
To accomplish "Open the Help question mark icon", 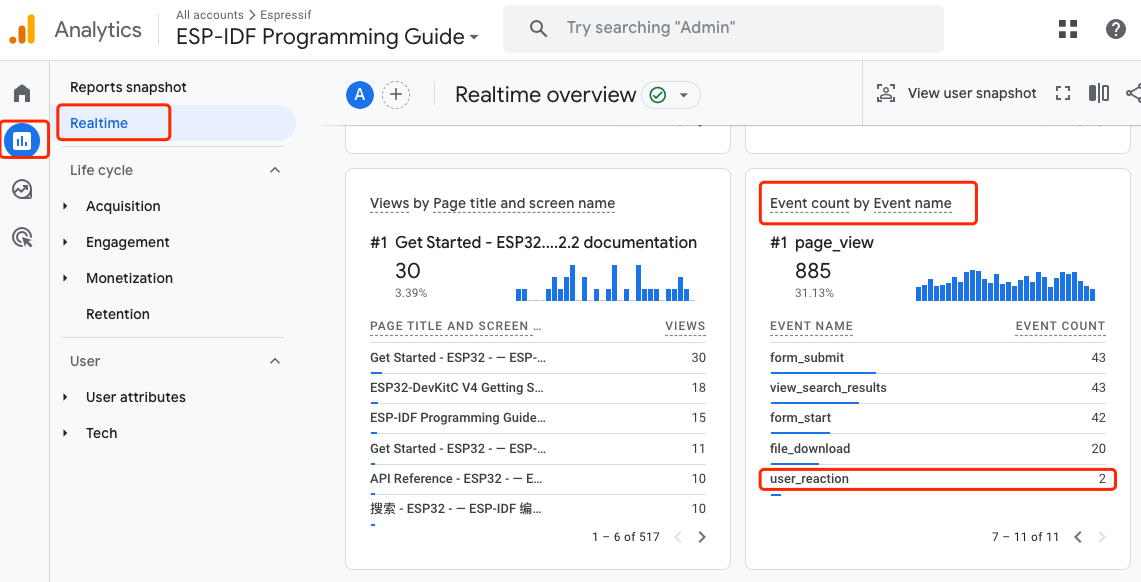I will pyautogui.click(x=1116, y=29).
